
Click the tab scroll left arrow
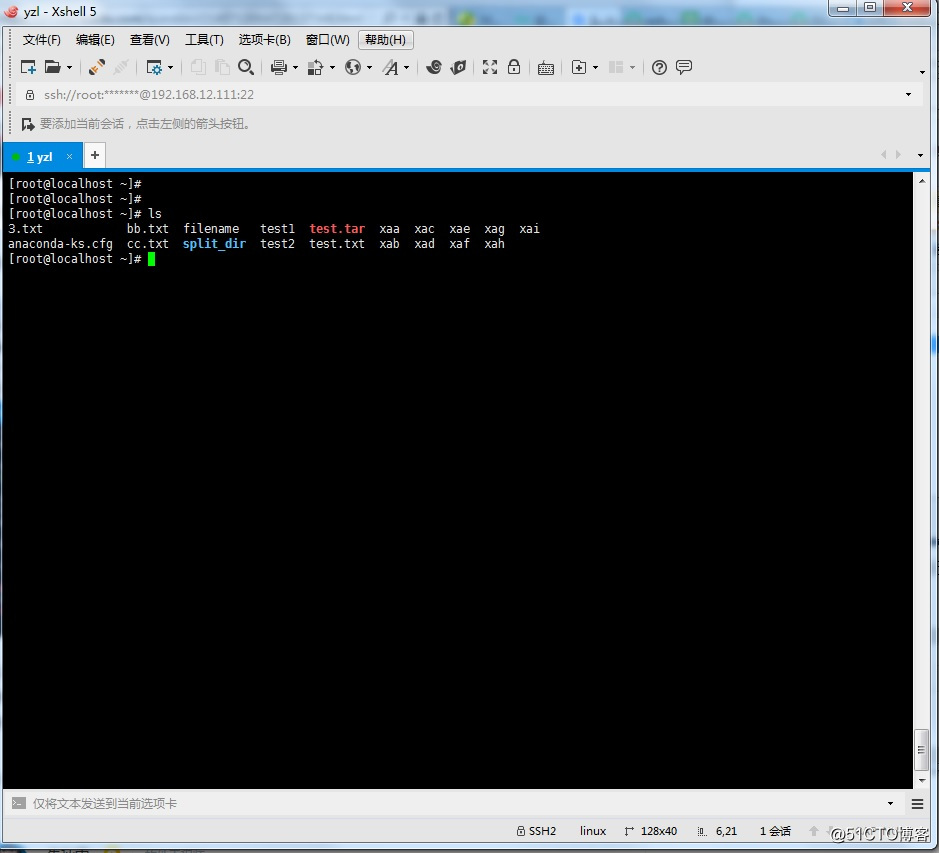tap(883, 155)
